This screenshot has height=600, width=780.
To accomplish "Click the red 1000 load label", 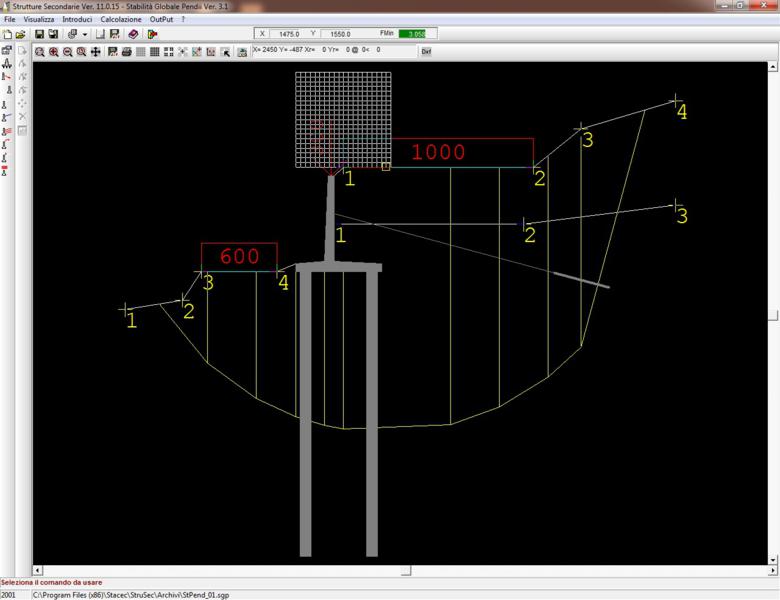I will [438, 152].
